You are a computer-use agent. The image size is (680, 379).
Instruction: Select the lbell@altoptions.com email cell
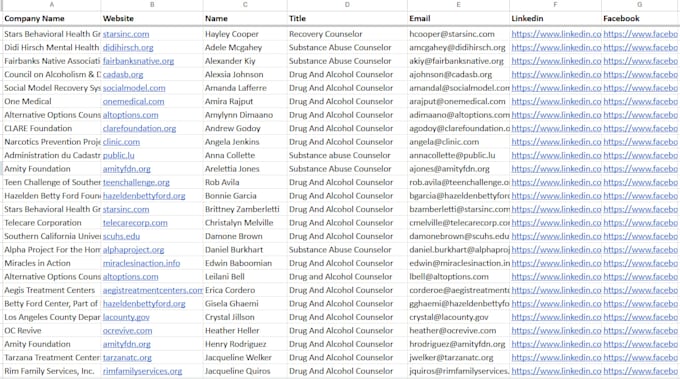pyautogui.click(x=458, y=276)
